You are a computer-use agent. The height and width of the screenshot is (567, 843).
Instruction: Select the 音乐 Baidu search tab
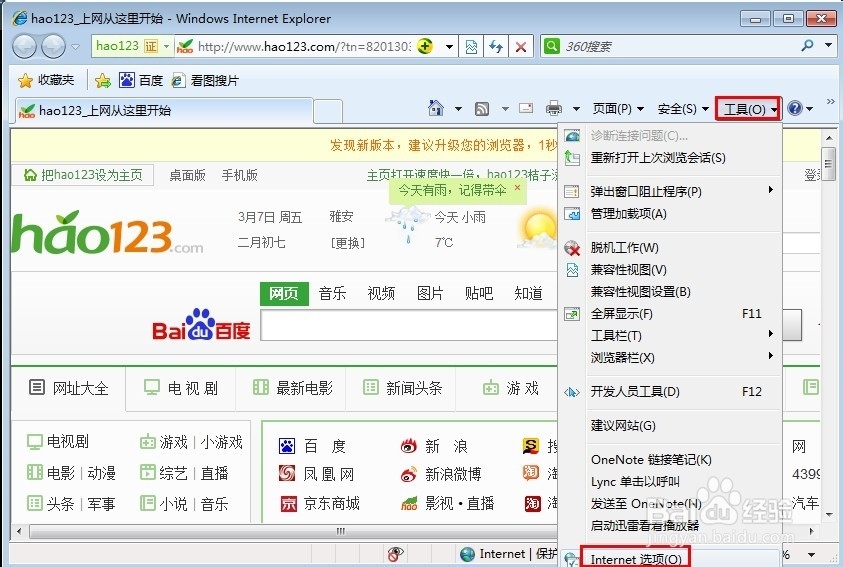point(332,293)
